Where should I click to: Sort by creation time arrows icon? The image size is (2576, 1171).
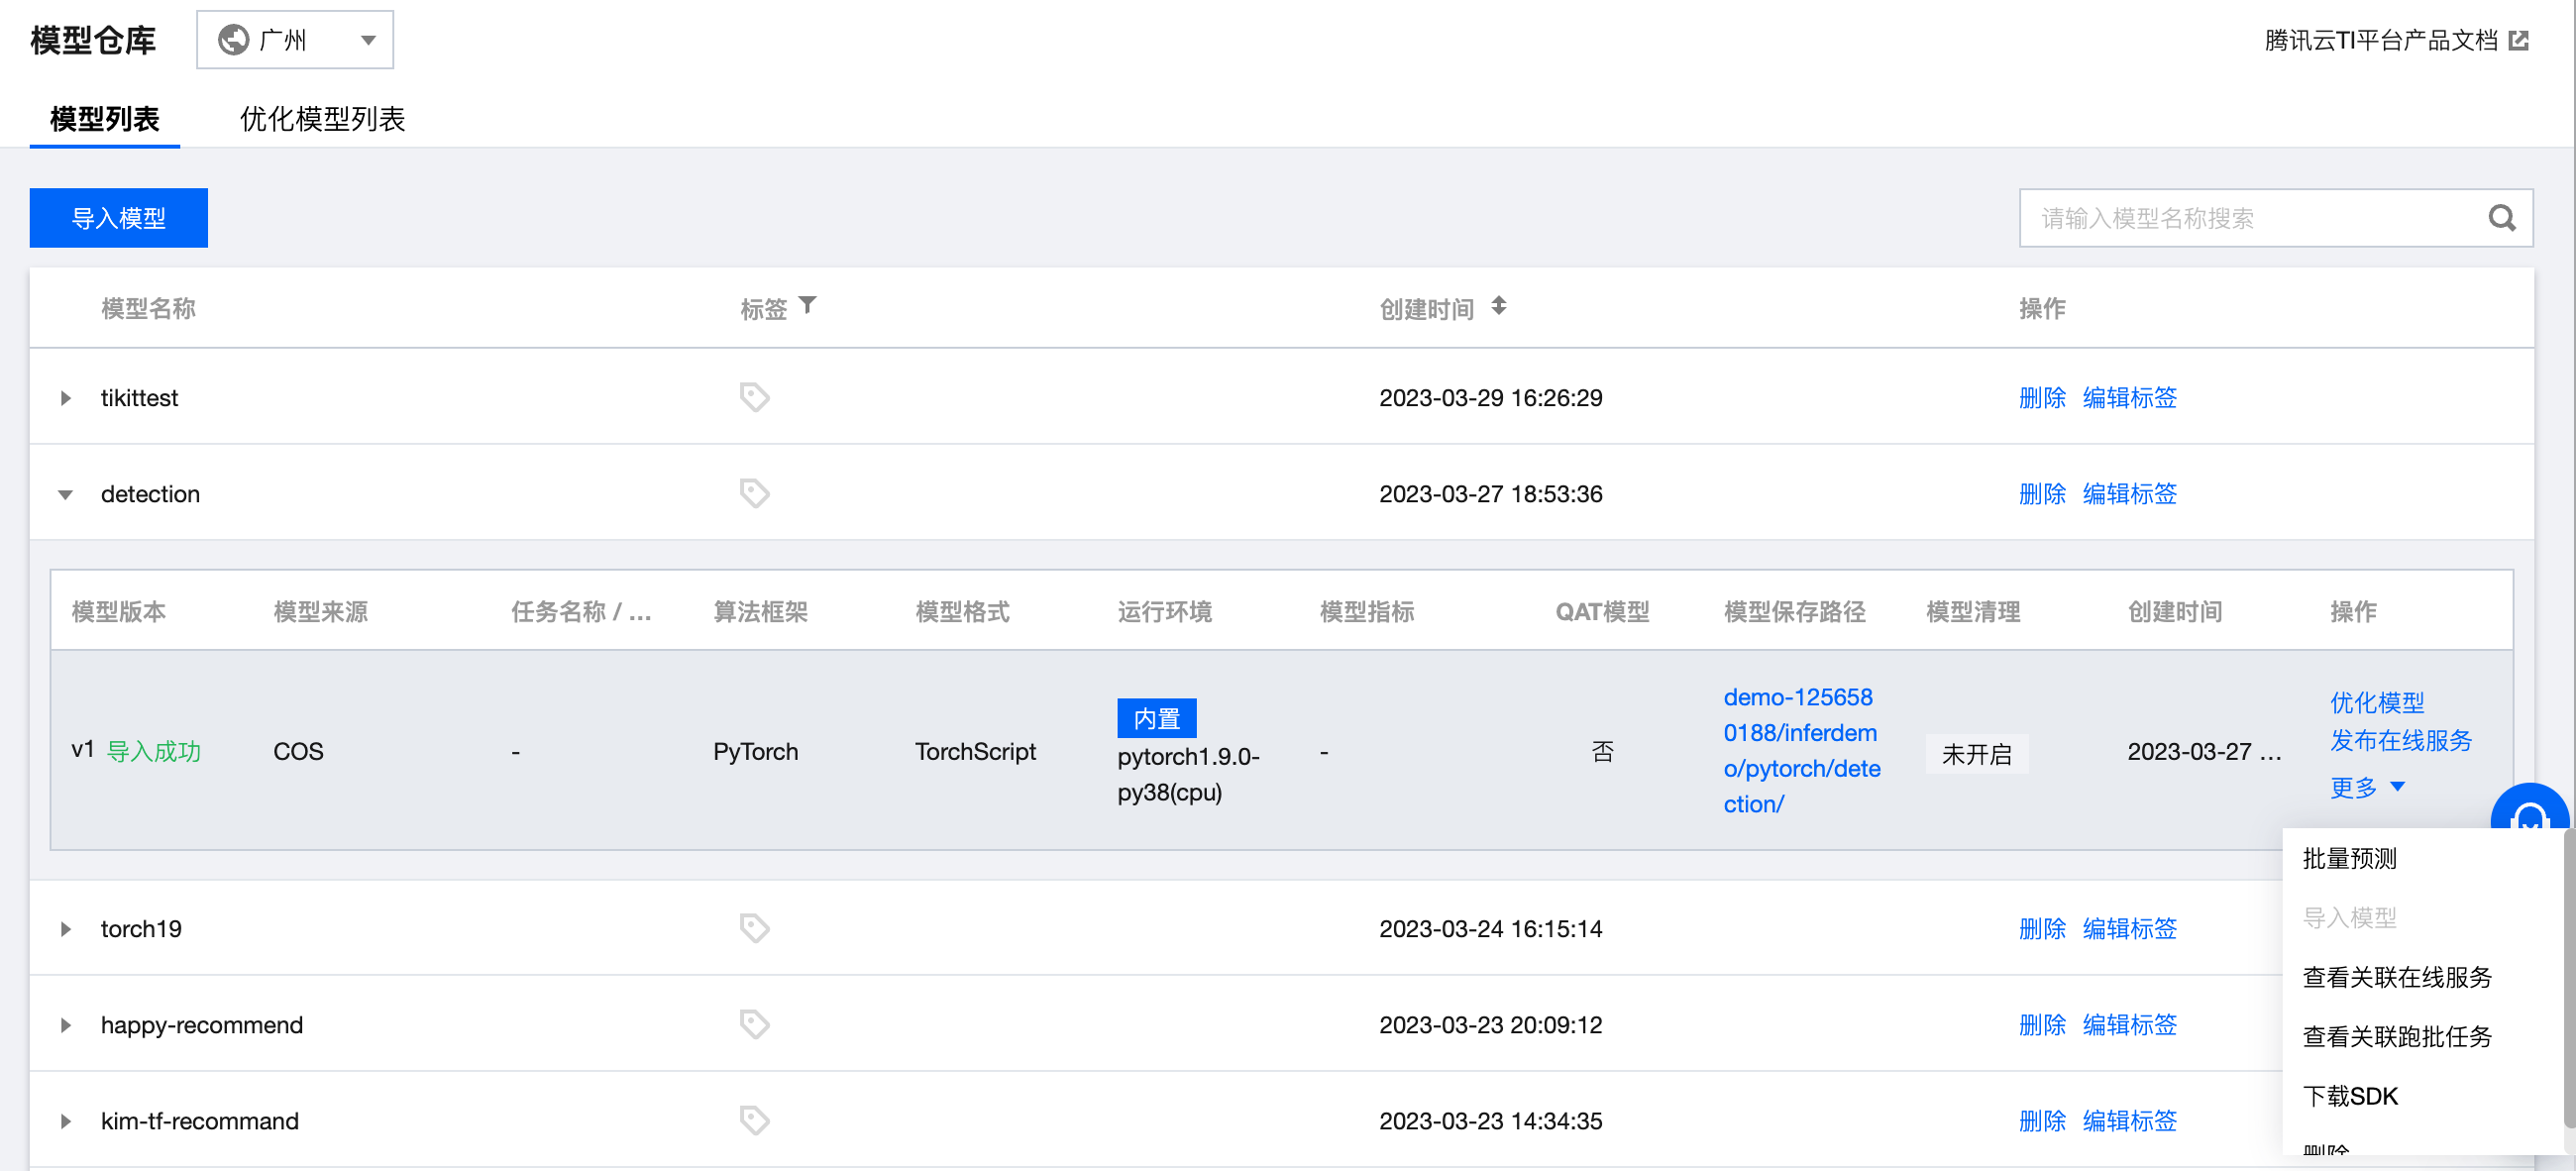tap(1498, 306)
